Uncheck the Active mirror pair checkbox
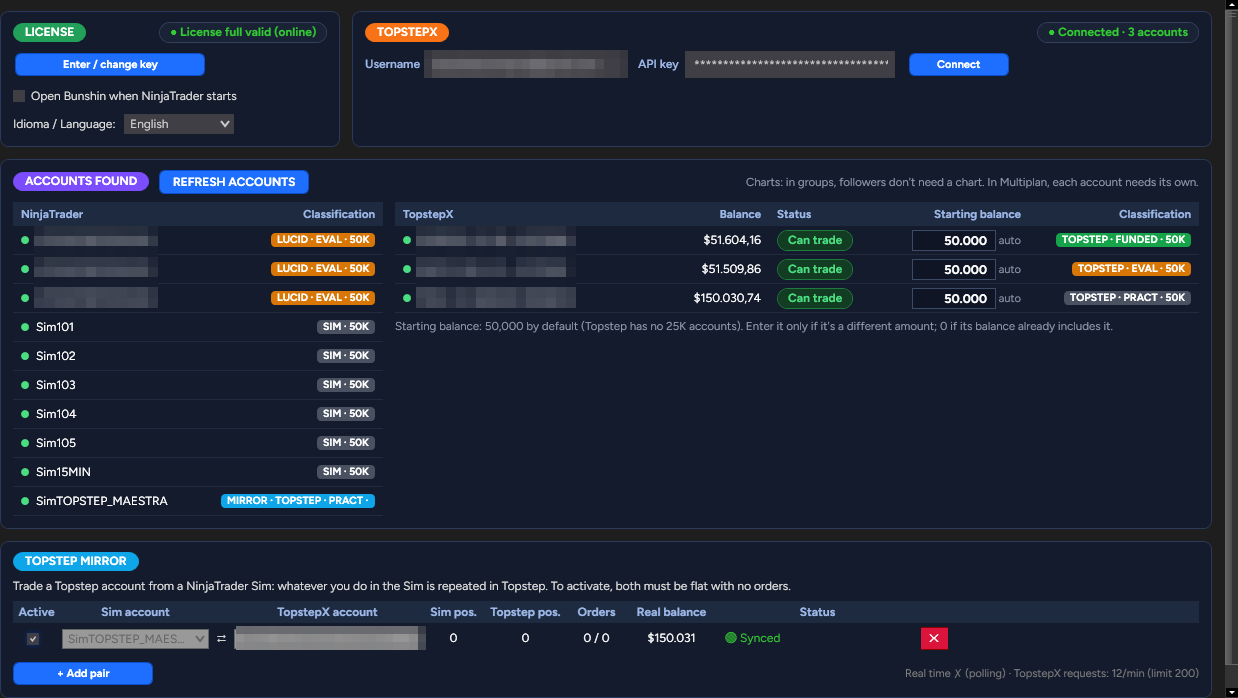 [33, 638]
